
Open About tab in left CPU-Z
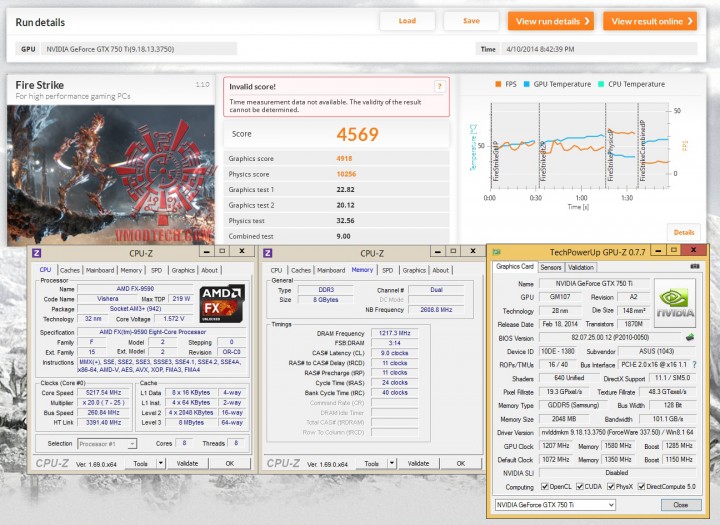[209, 270]
